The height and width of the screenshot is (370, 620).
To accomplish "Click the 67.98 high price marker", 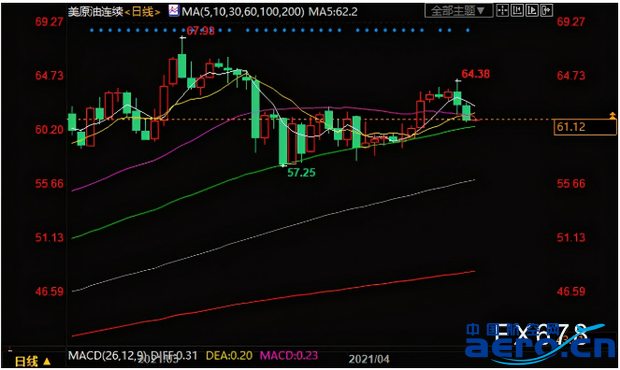I will [200, 31].
